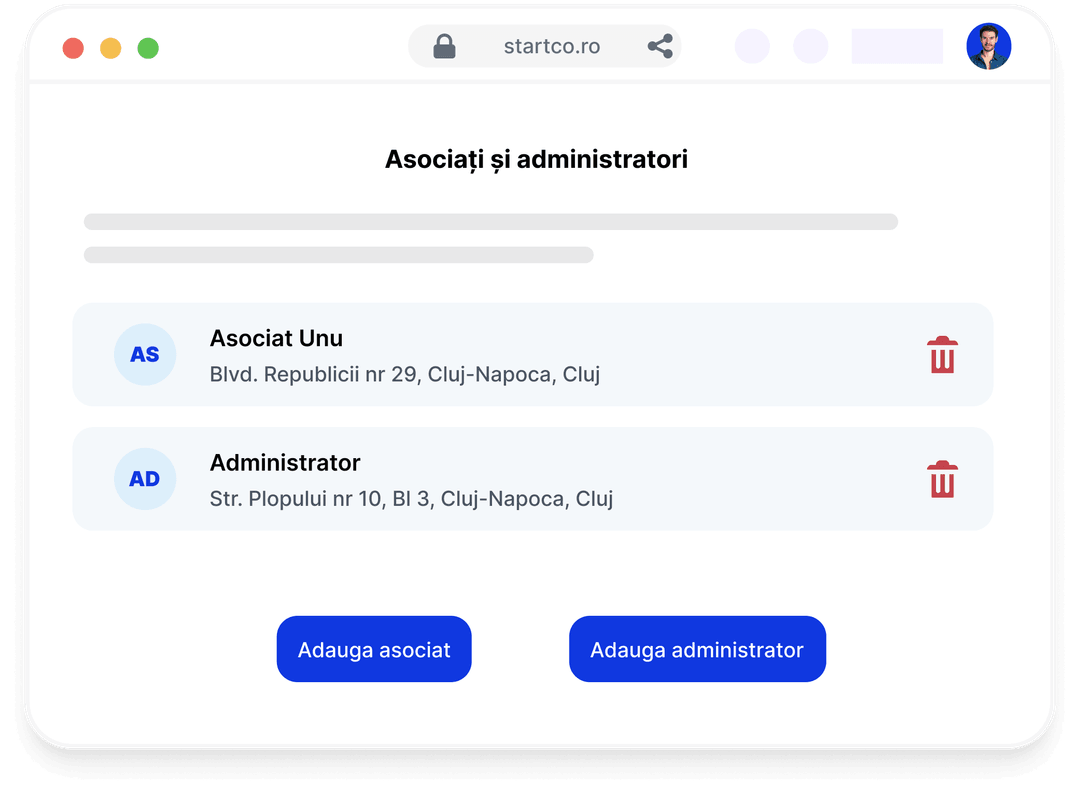The height and width of the screenshot is (794, 1080).
Task: Click the first round placeholder toolbar button
Action: [x=752, y=47]
